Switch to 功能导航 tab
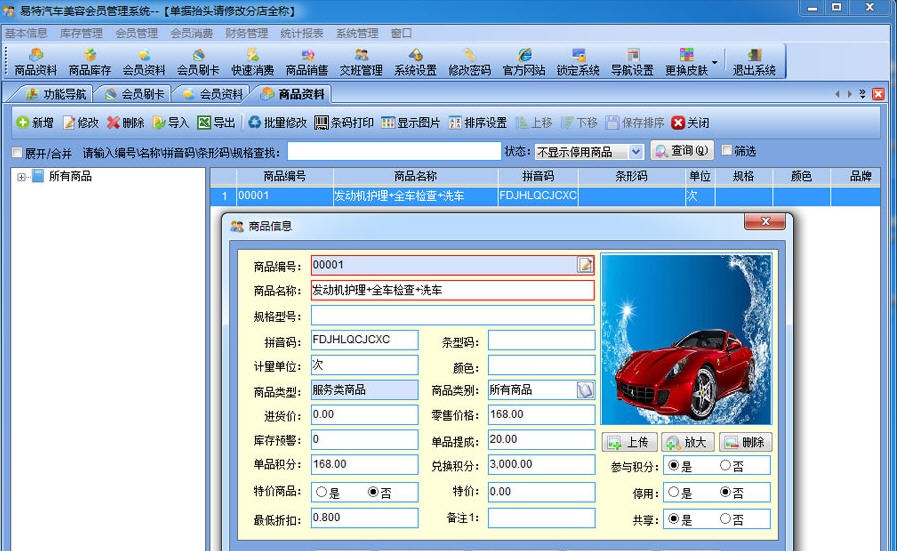This screenshot has width=897, height=551. click(55, 94)
